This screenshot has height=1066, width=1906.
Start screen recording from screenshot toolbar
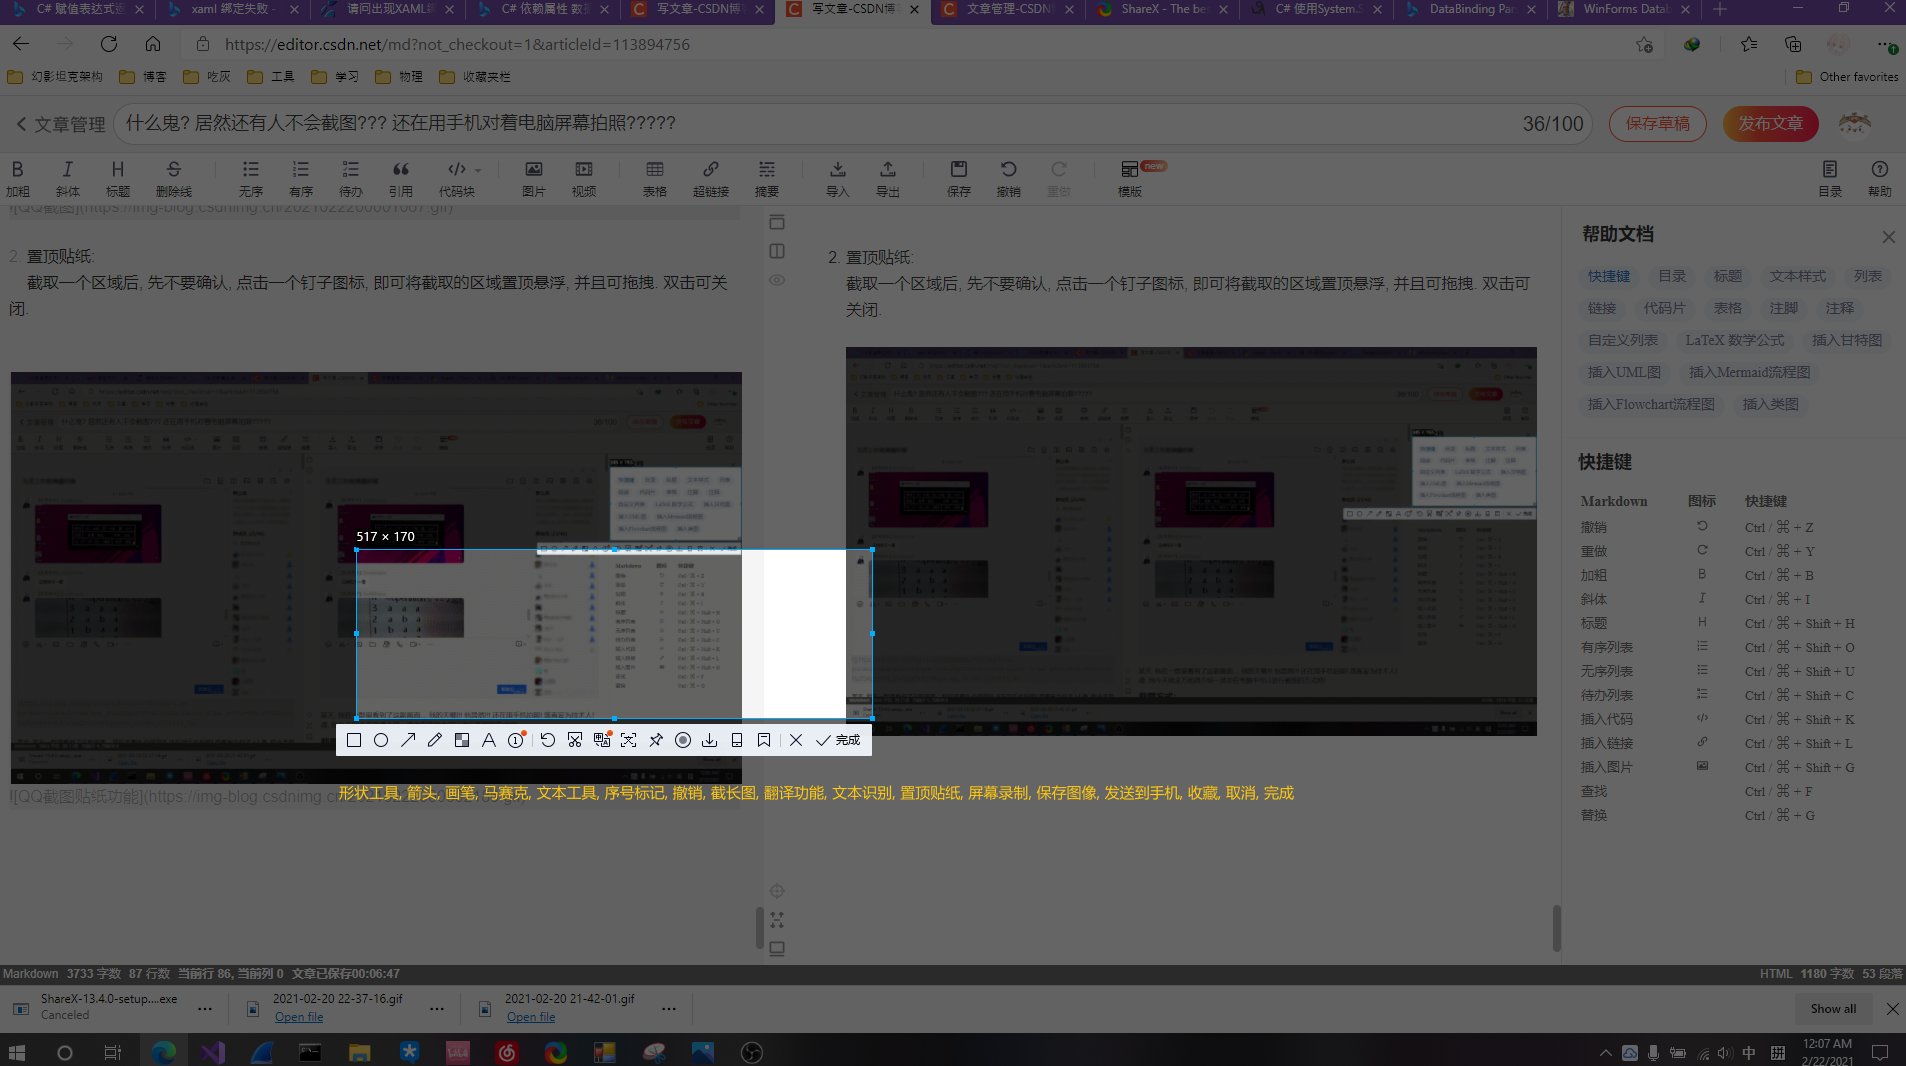tap(683, 740)
